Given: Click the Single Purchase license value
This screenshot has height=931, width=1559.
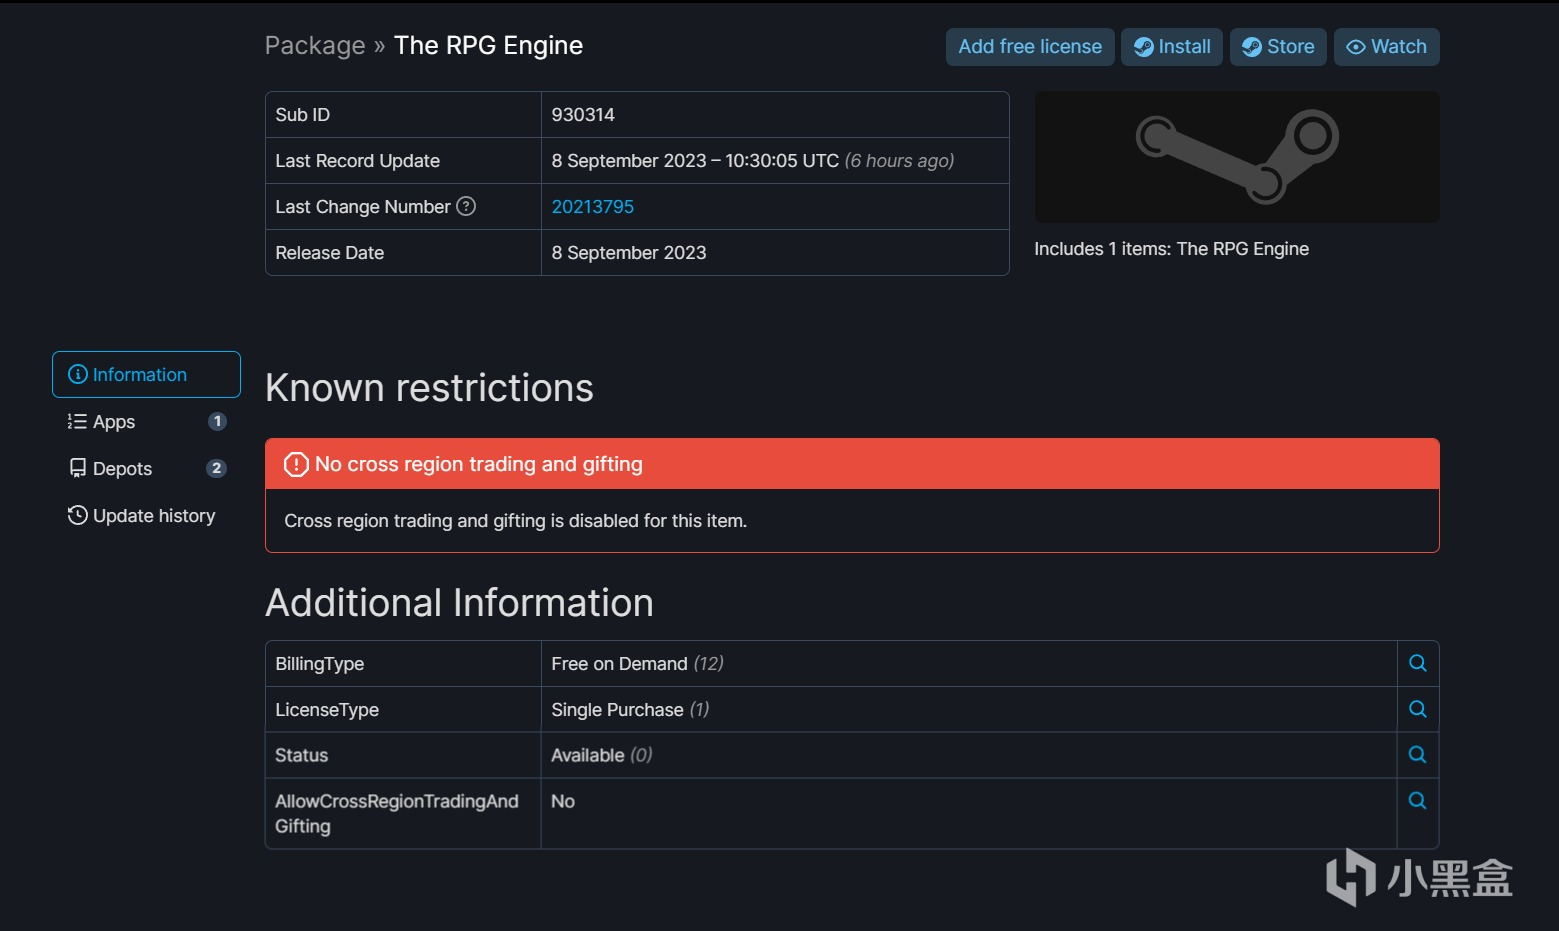Looking at the screenshot, I should (630, 710).
